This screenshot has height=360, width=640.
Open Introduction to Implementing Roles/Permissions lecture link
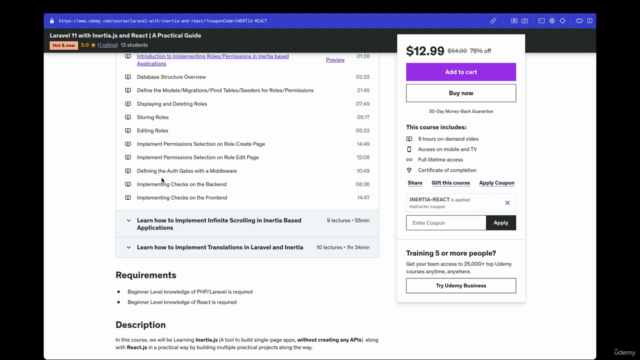(x=213, y=60)
